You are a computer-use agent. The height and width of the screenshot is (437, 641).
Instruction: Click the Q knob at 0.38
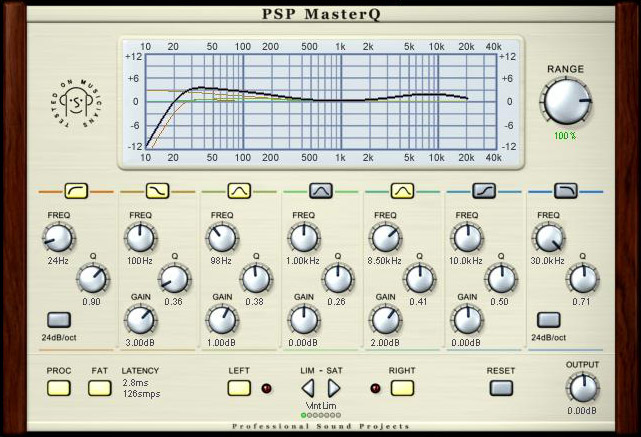(256, 279)
